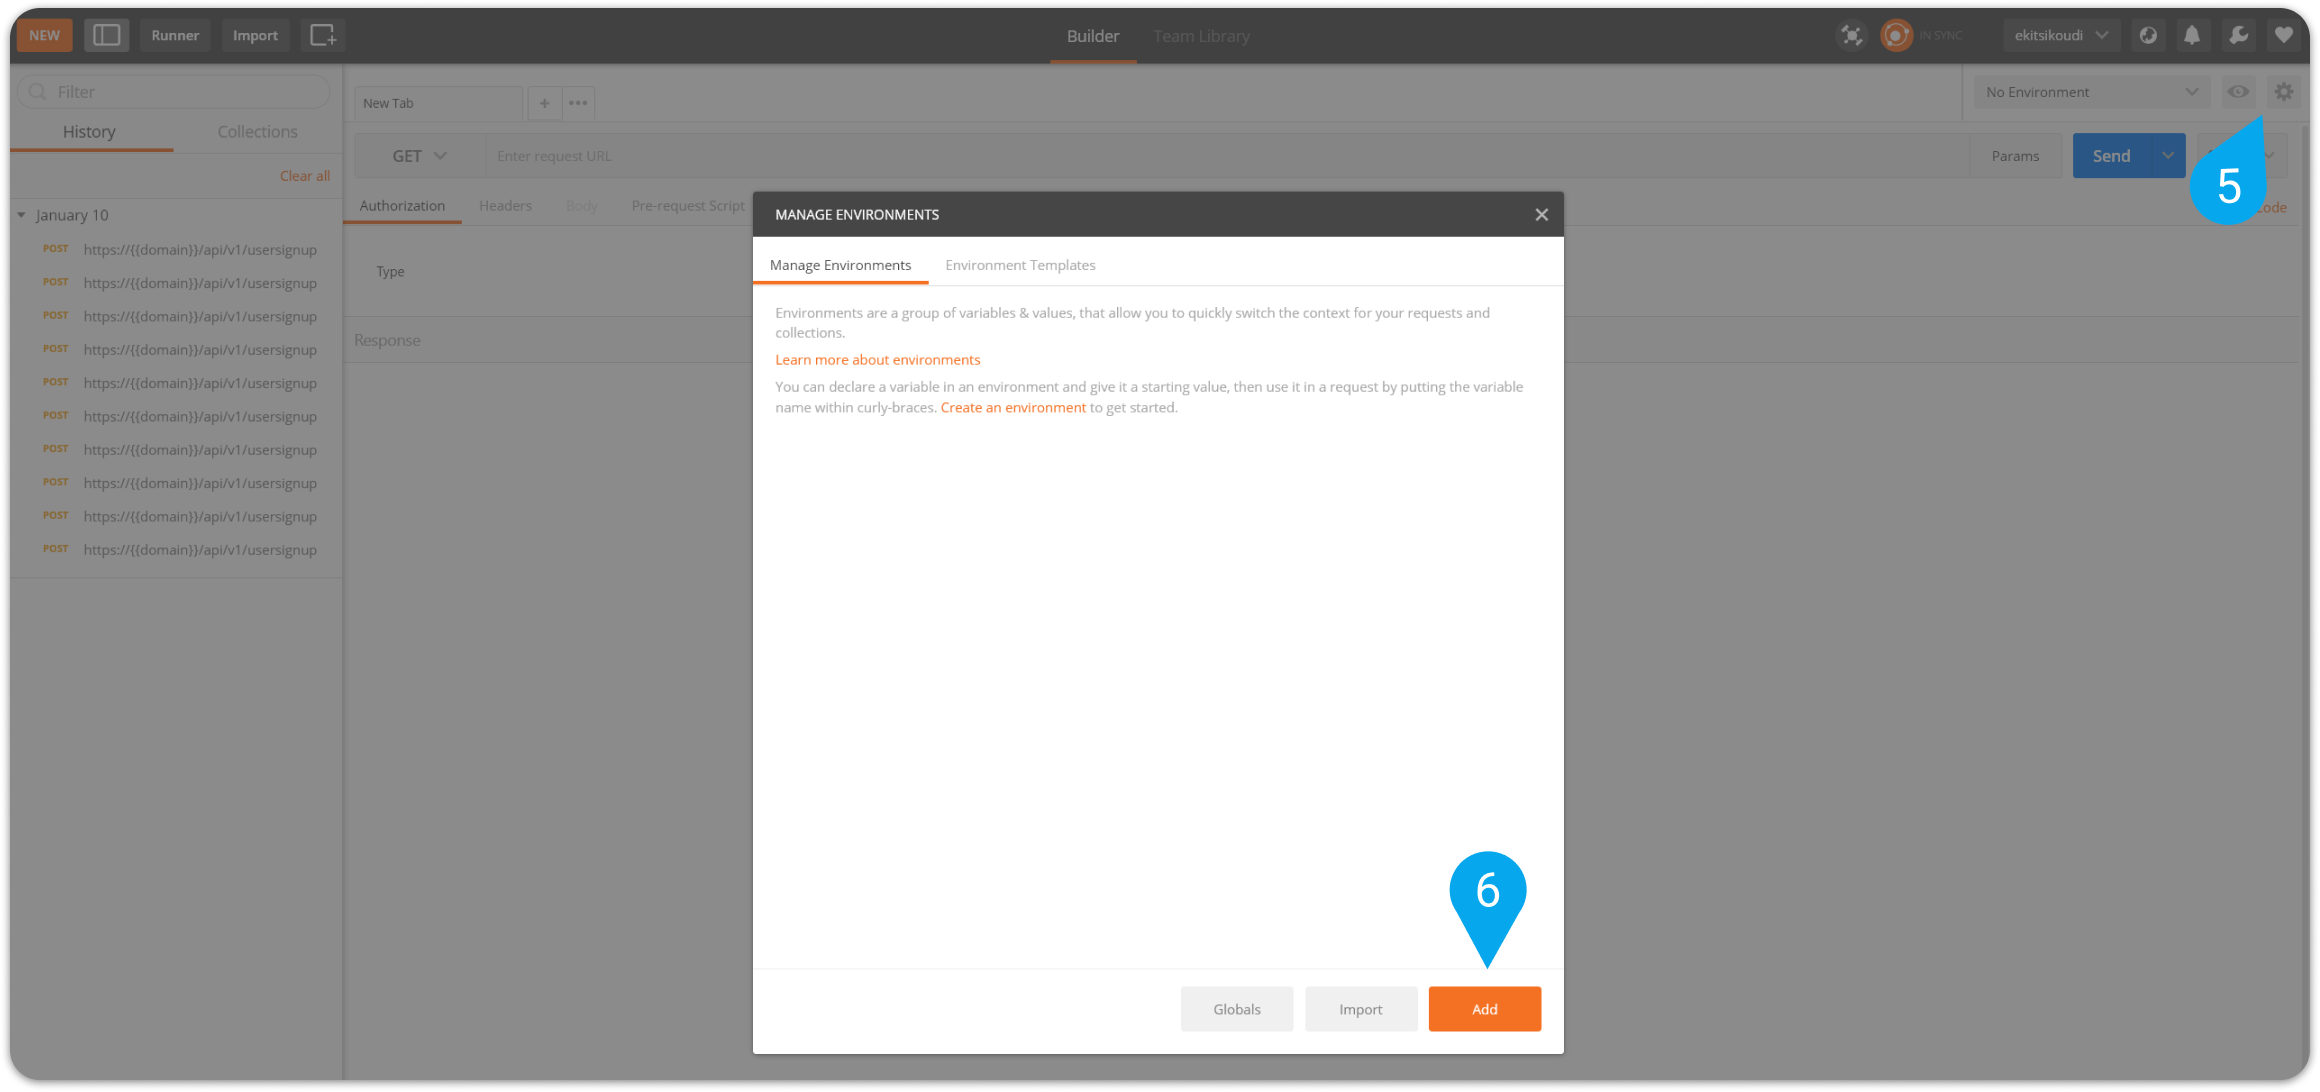Click the interceptor satellite icon
This screenshot has width=2320, height=1092.
pyautogui.click(x=1851, y=35)
